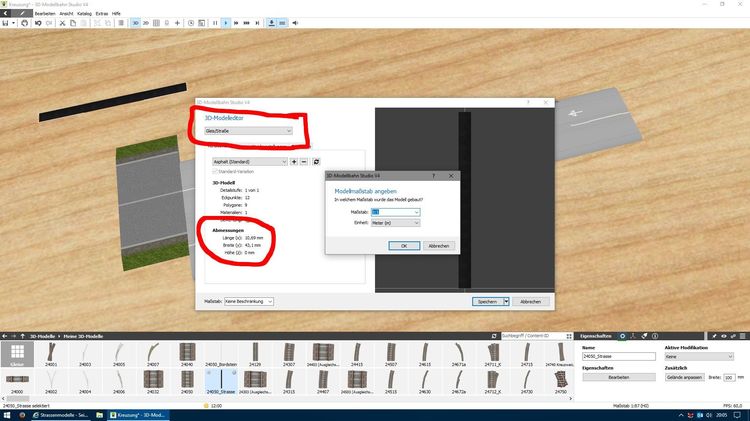Click the help question mark in the scale dialog
750x421 pixels.
(434, 176)
